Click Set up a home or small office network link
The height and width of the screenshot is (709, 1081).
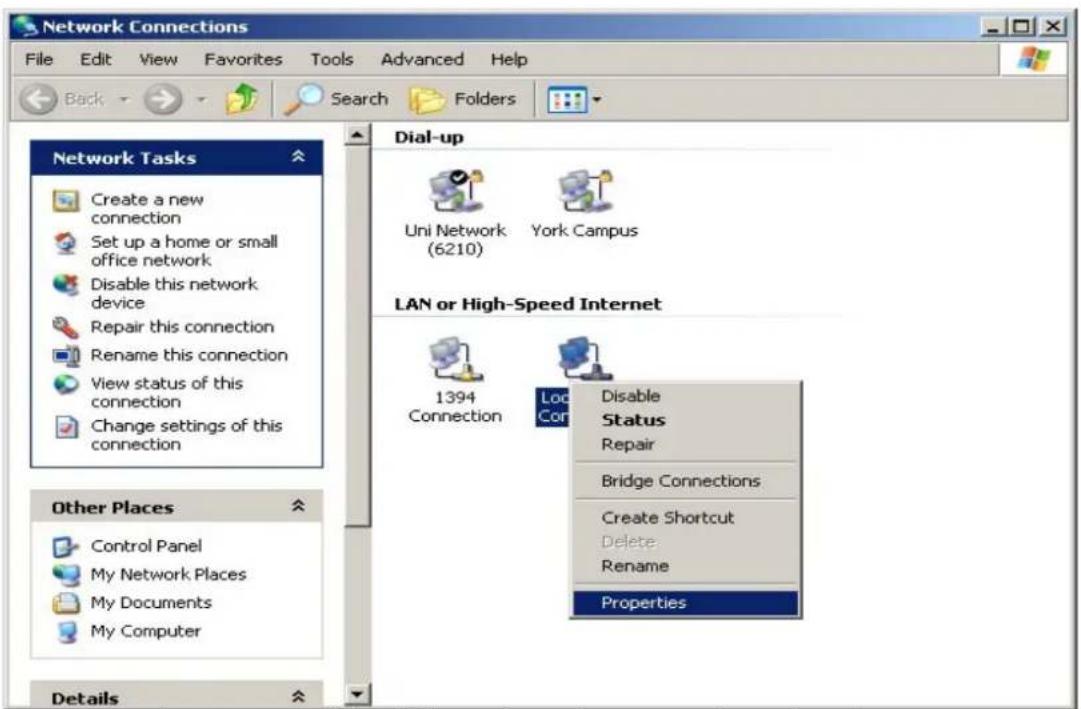(184, 251)
